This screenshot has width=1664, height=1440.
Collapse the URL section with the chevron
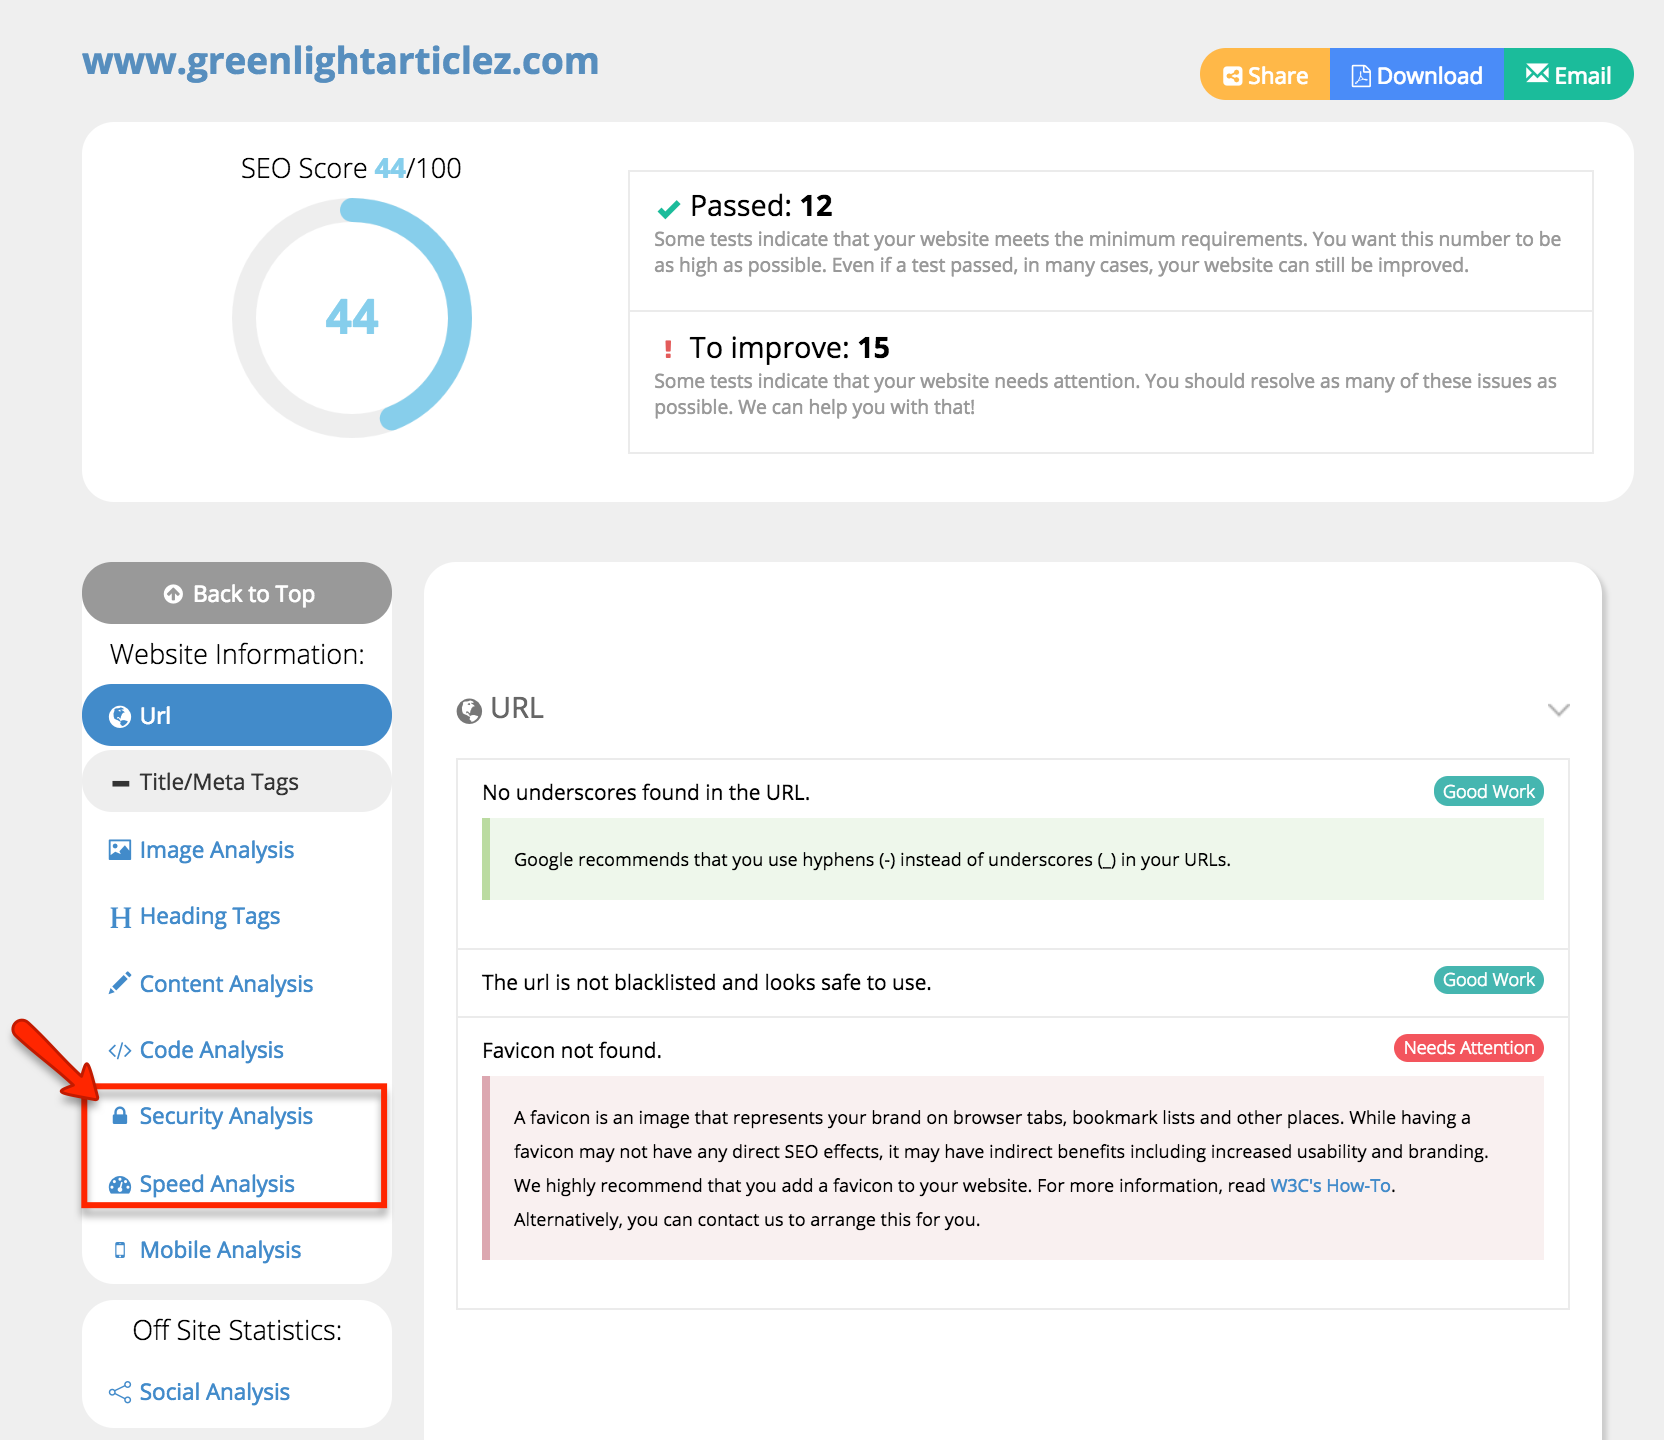pyautogui.click(x=1557, y=710)
